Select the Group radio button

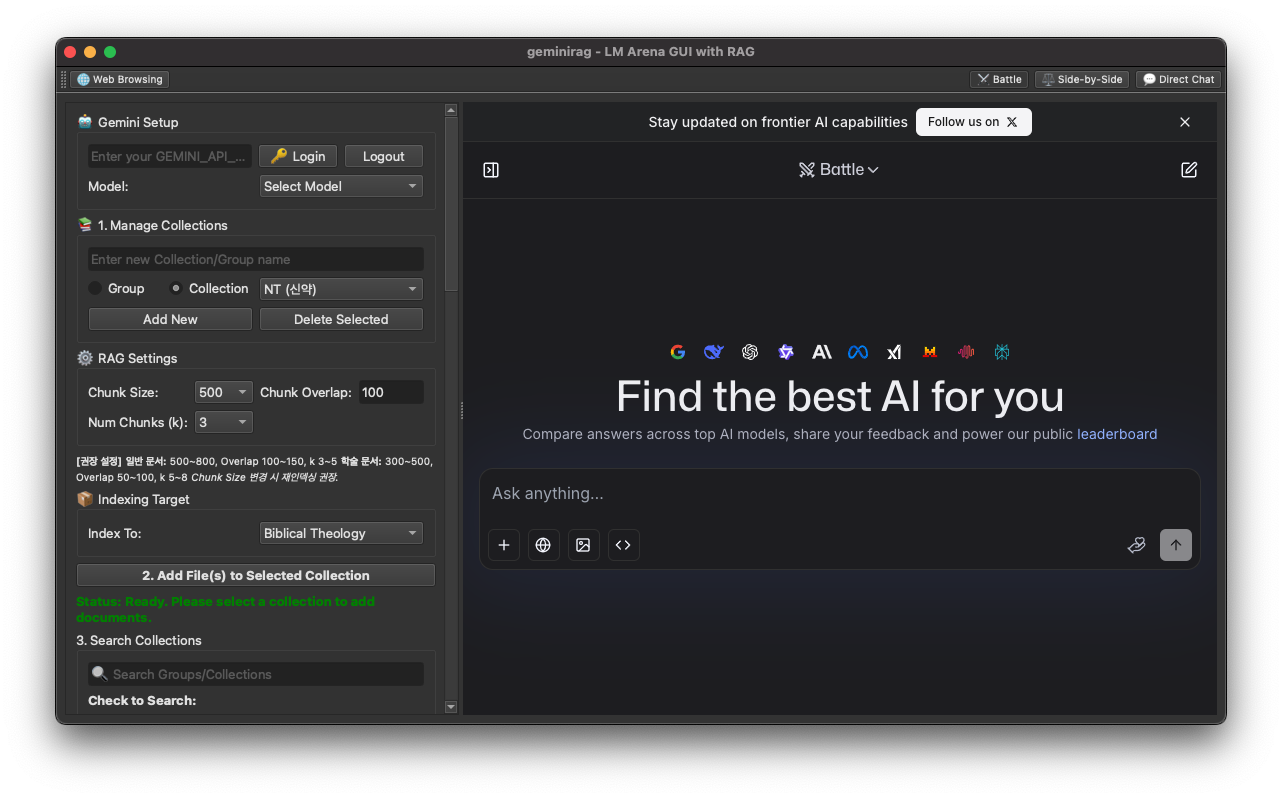click(96, 288)
